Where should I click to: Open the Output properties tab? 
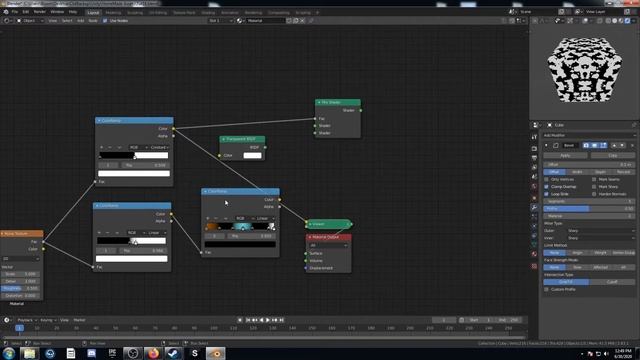(x=534, y=158)
